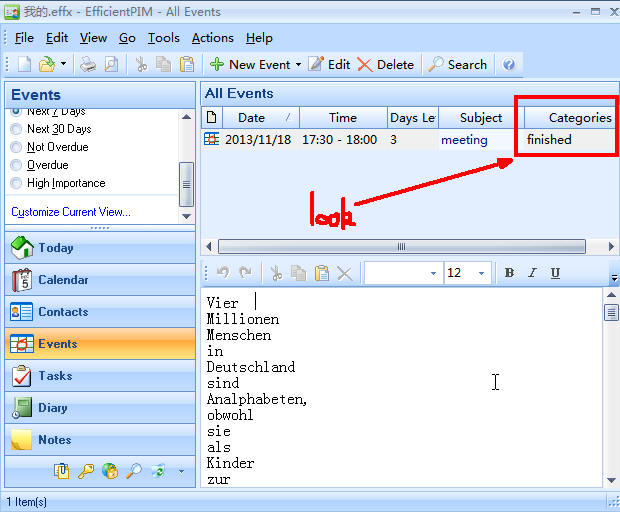Click the Underline formatting button
Viewport: 620px width, 512px height.
[555, 273]
